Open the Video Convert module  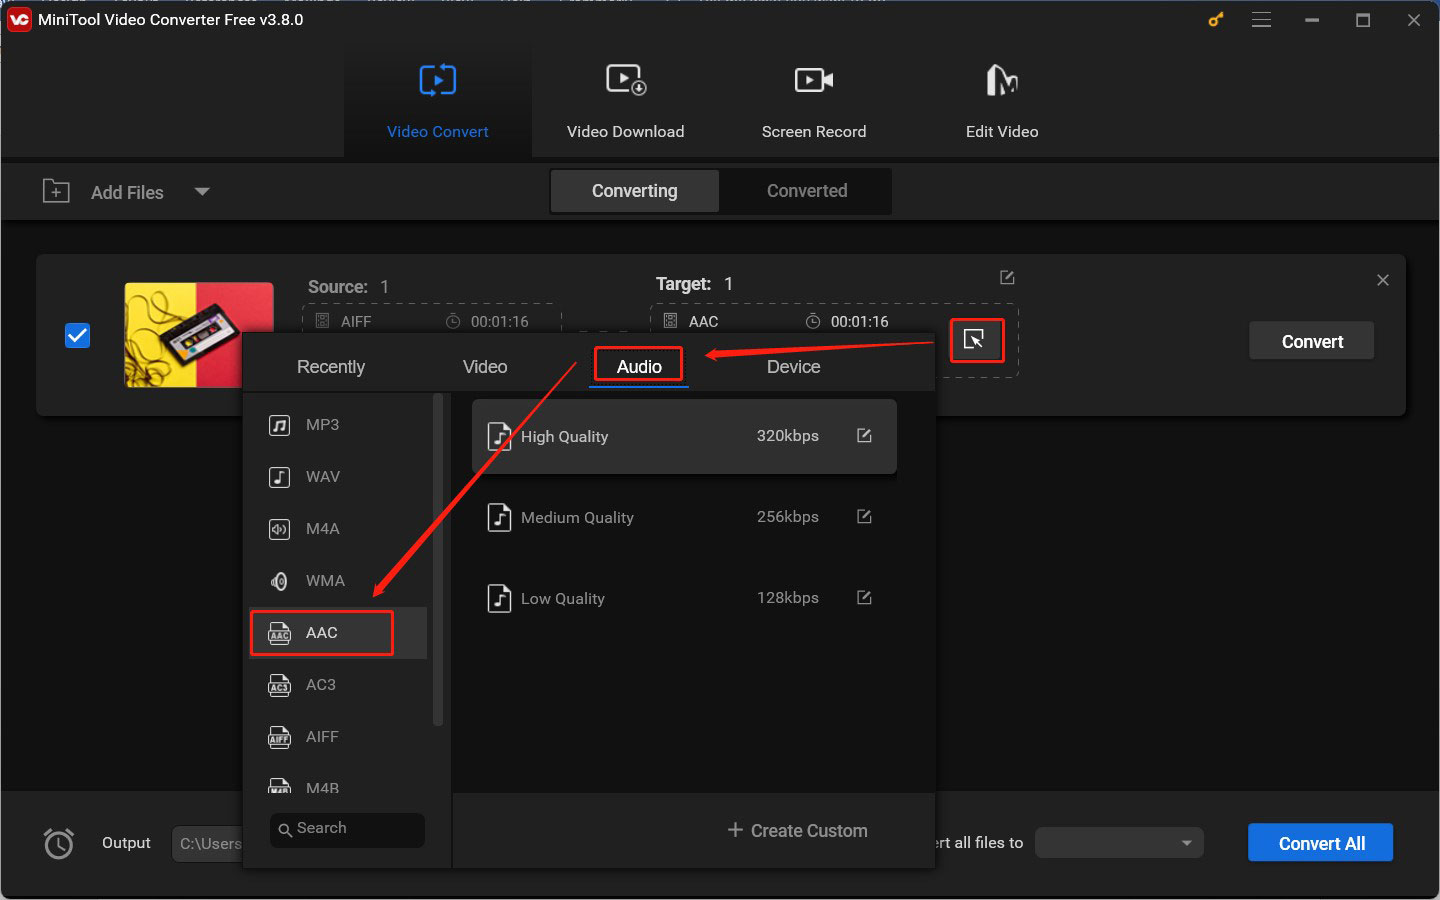437,101
